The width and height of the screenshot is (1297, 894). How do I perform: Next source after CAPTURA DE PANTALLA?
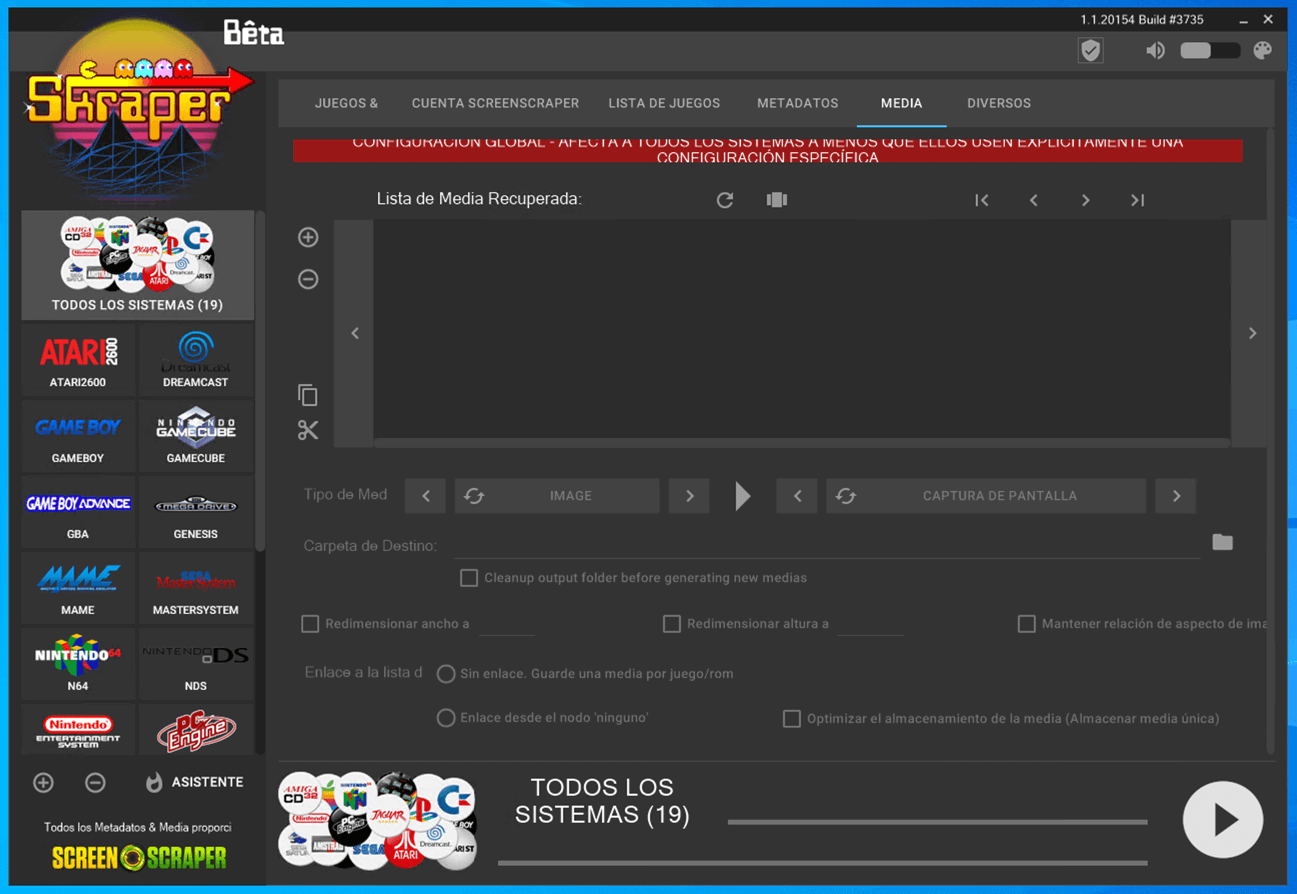1176,496
